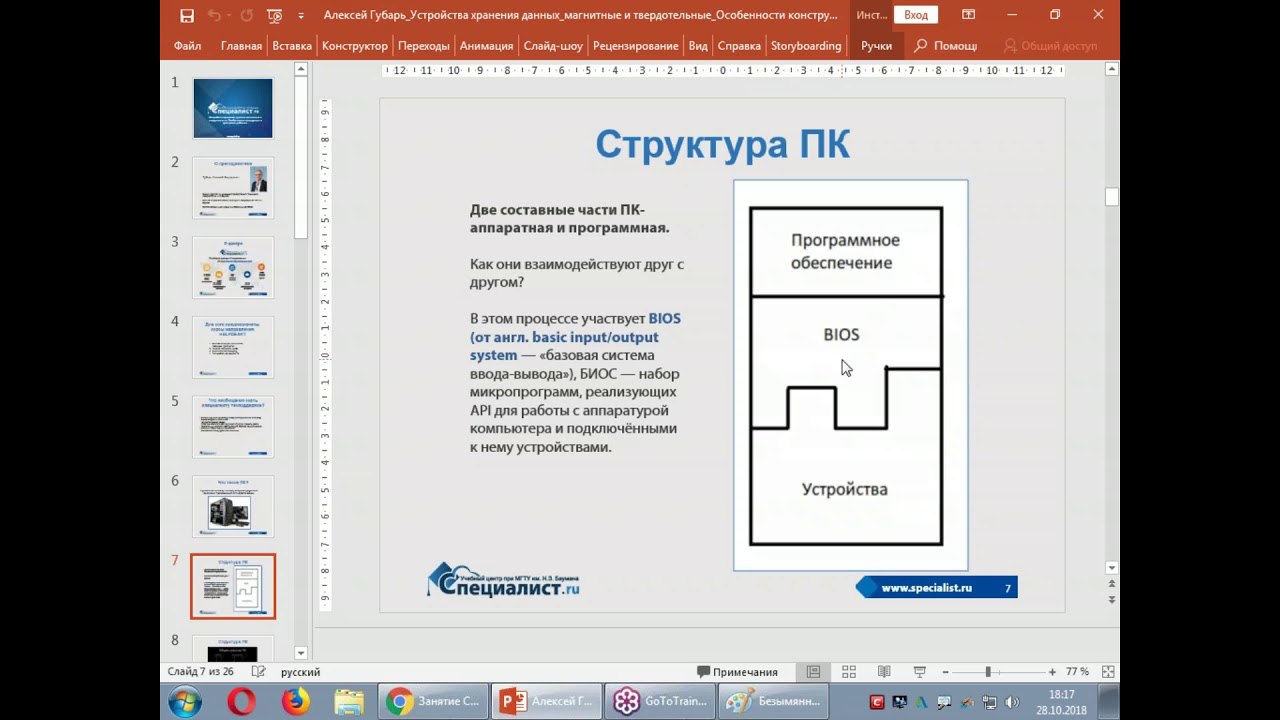Open the Справка ribbon tab

(739, 46)
